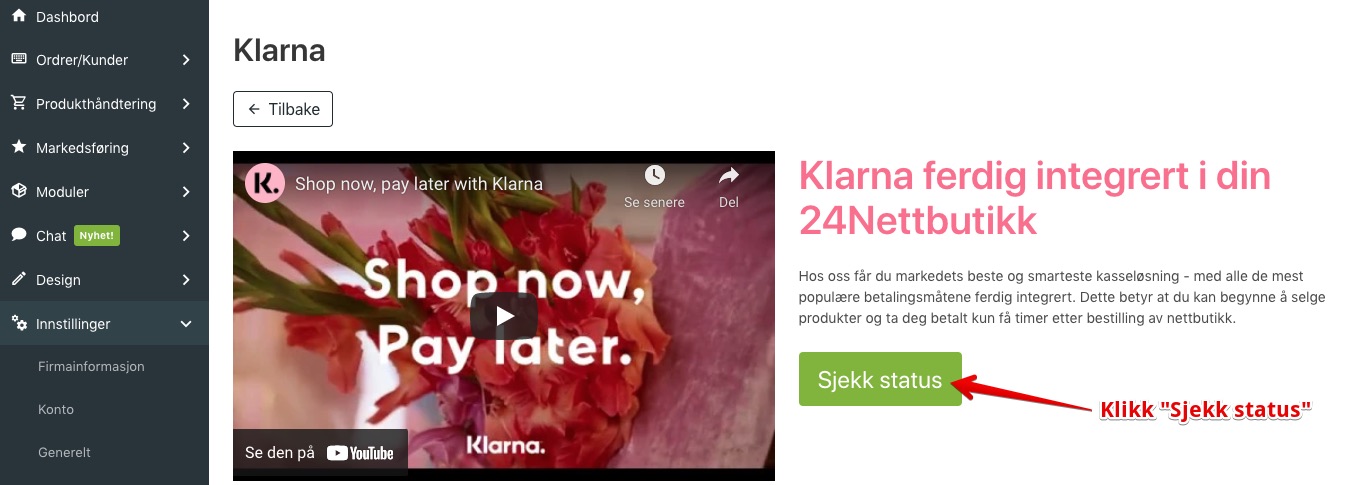Image resolution: width=1364 pixels, height=485 pixels.
Task: Click the green Sjekk status button
Action: 880,379
